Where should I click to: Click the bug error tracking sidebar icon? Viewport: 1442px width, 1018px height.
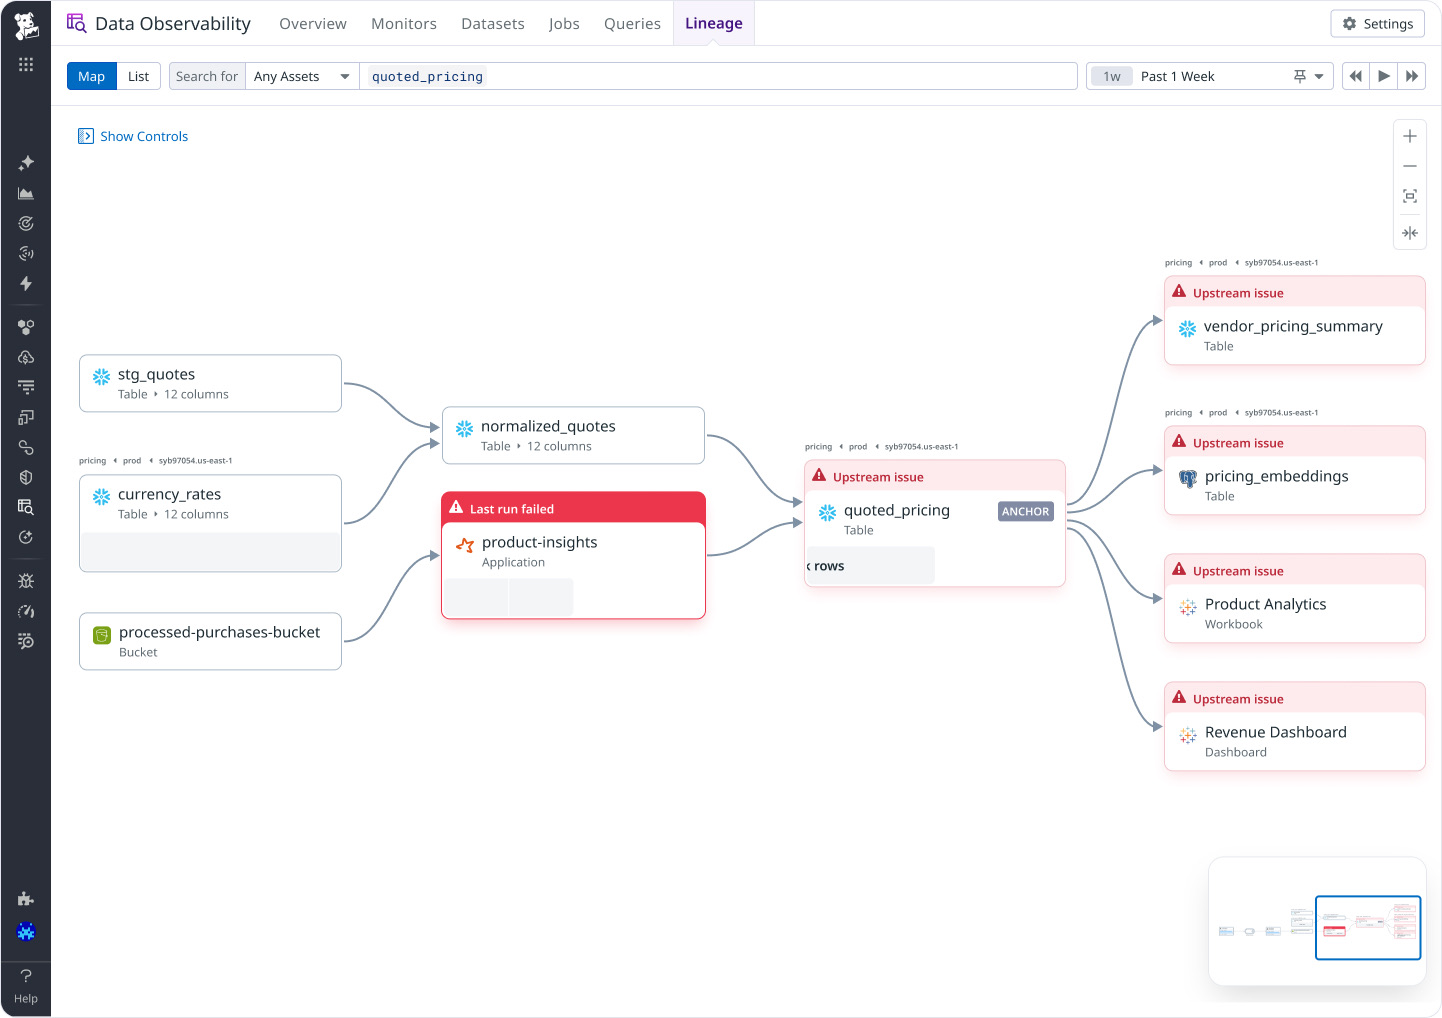coord(26,581)
